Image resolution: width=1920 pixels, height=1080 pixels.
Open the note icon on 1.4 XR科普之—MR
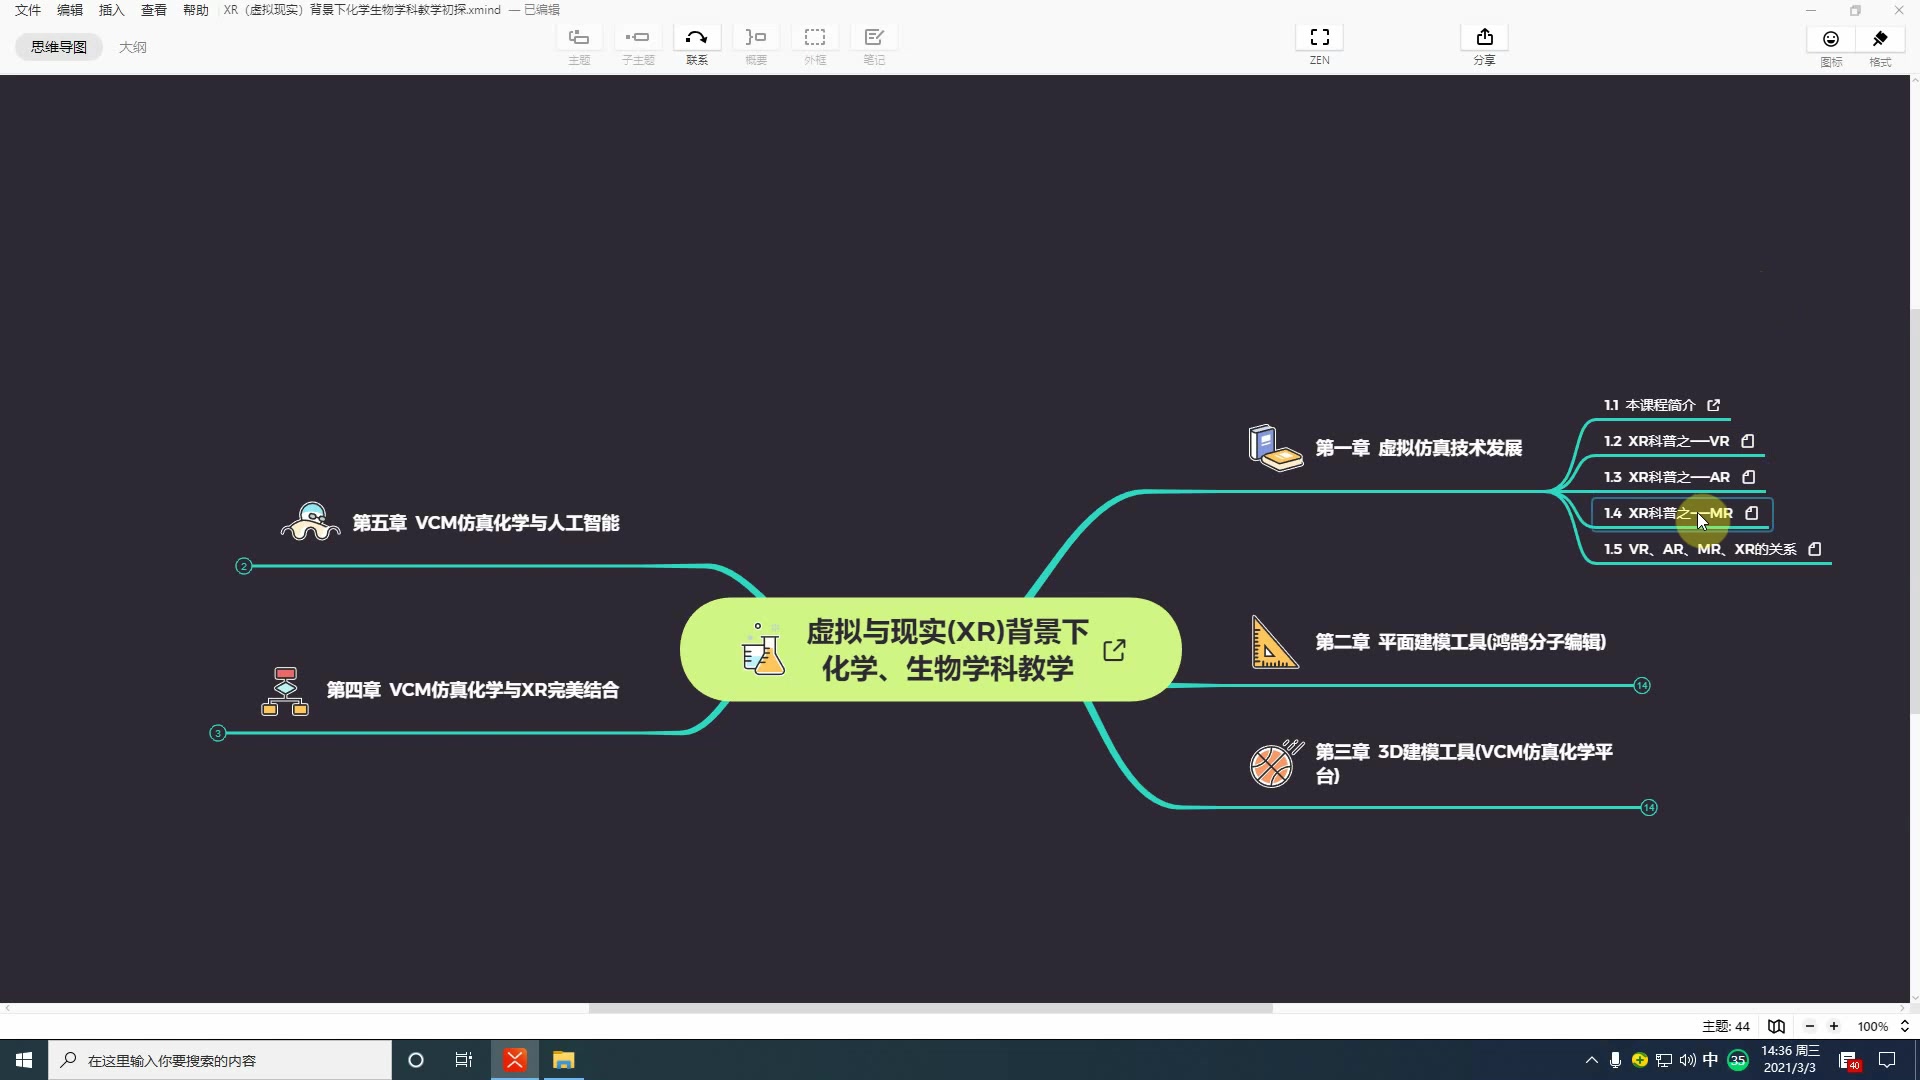[1752, 513]
